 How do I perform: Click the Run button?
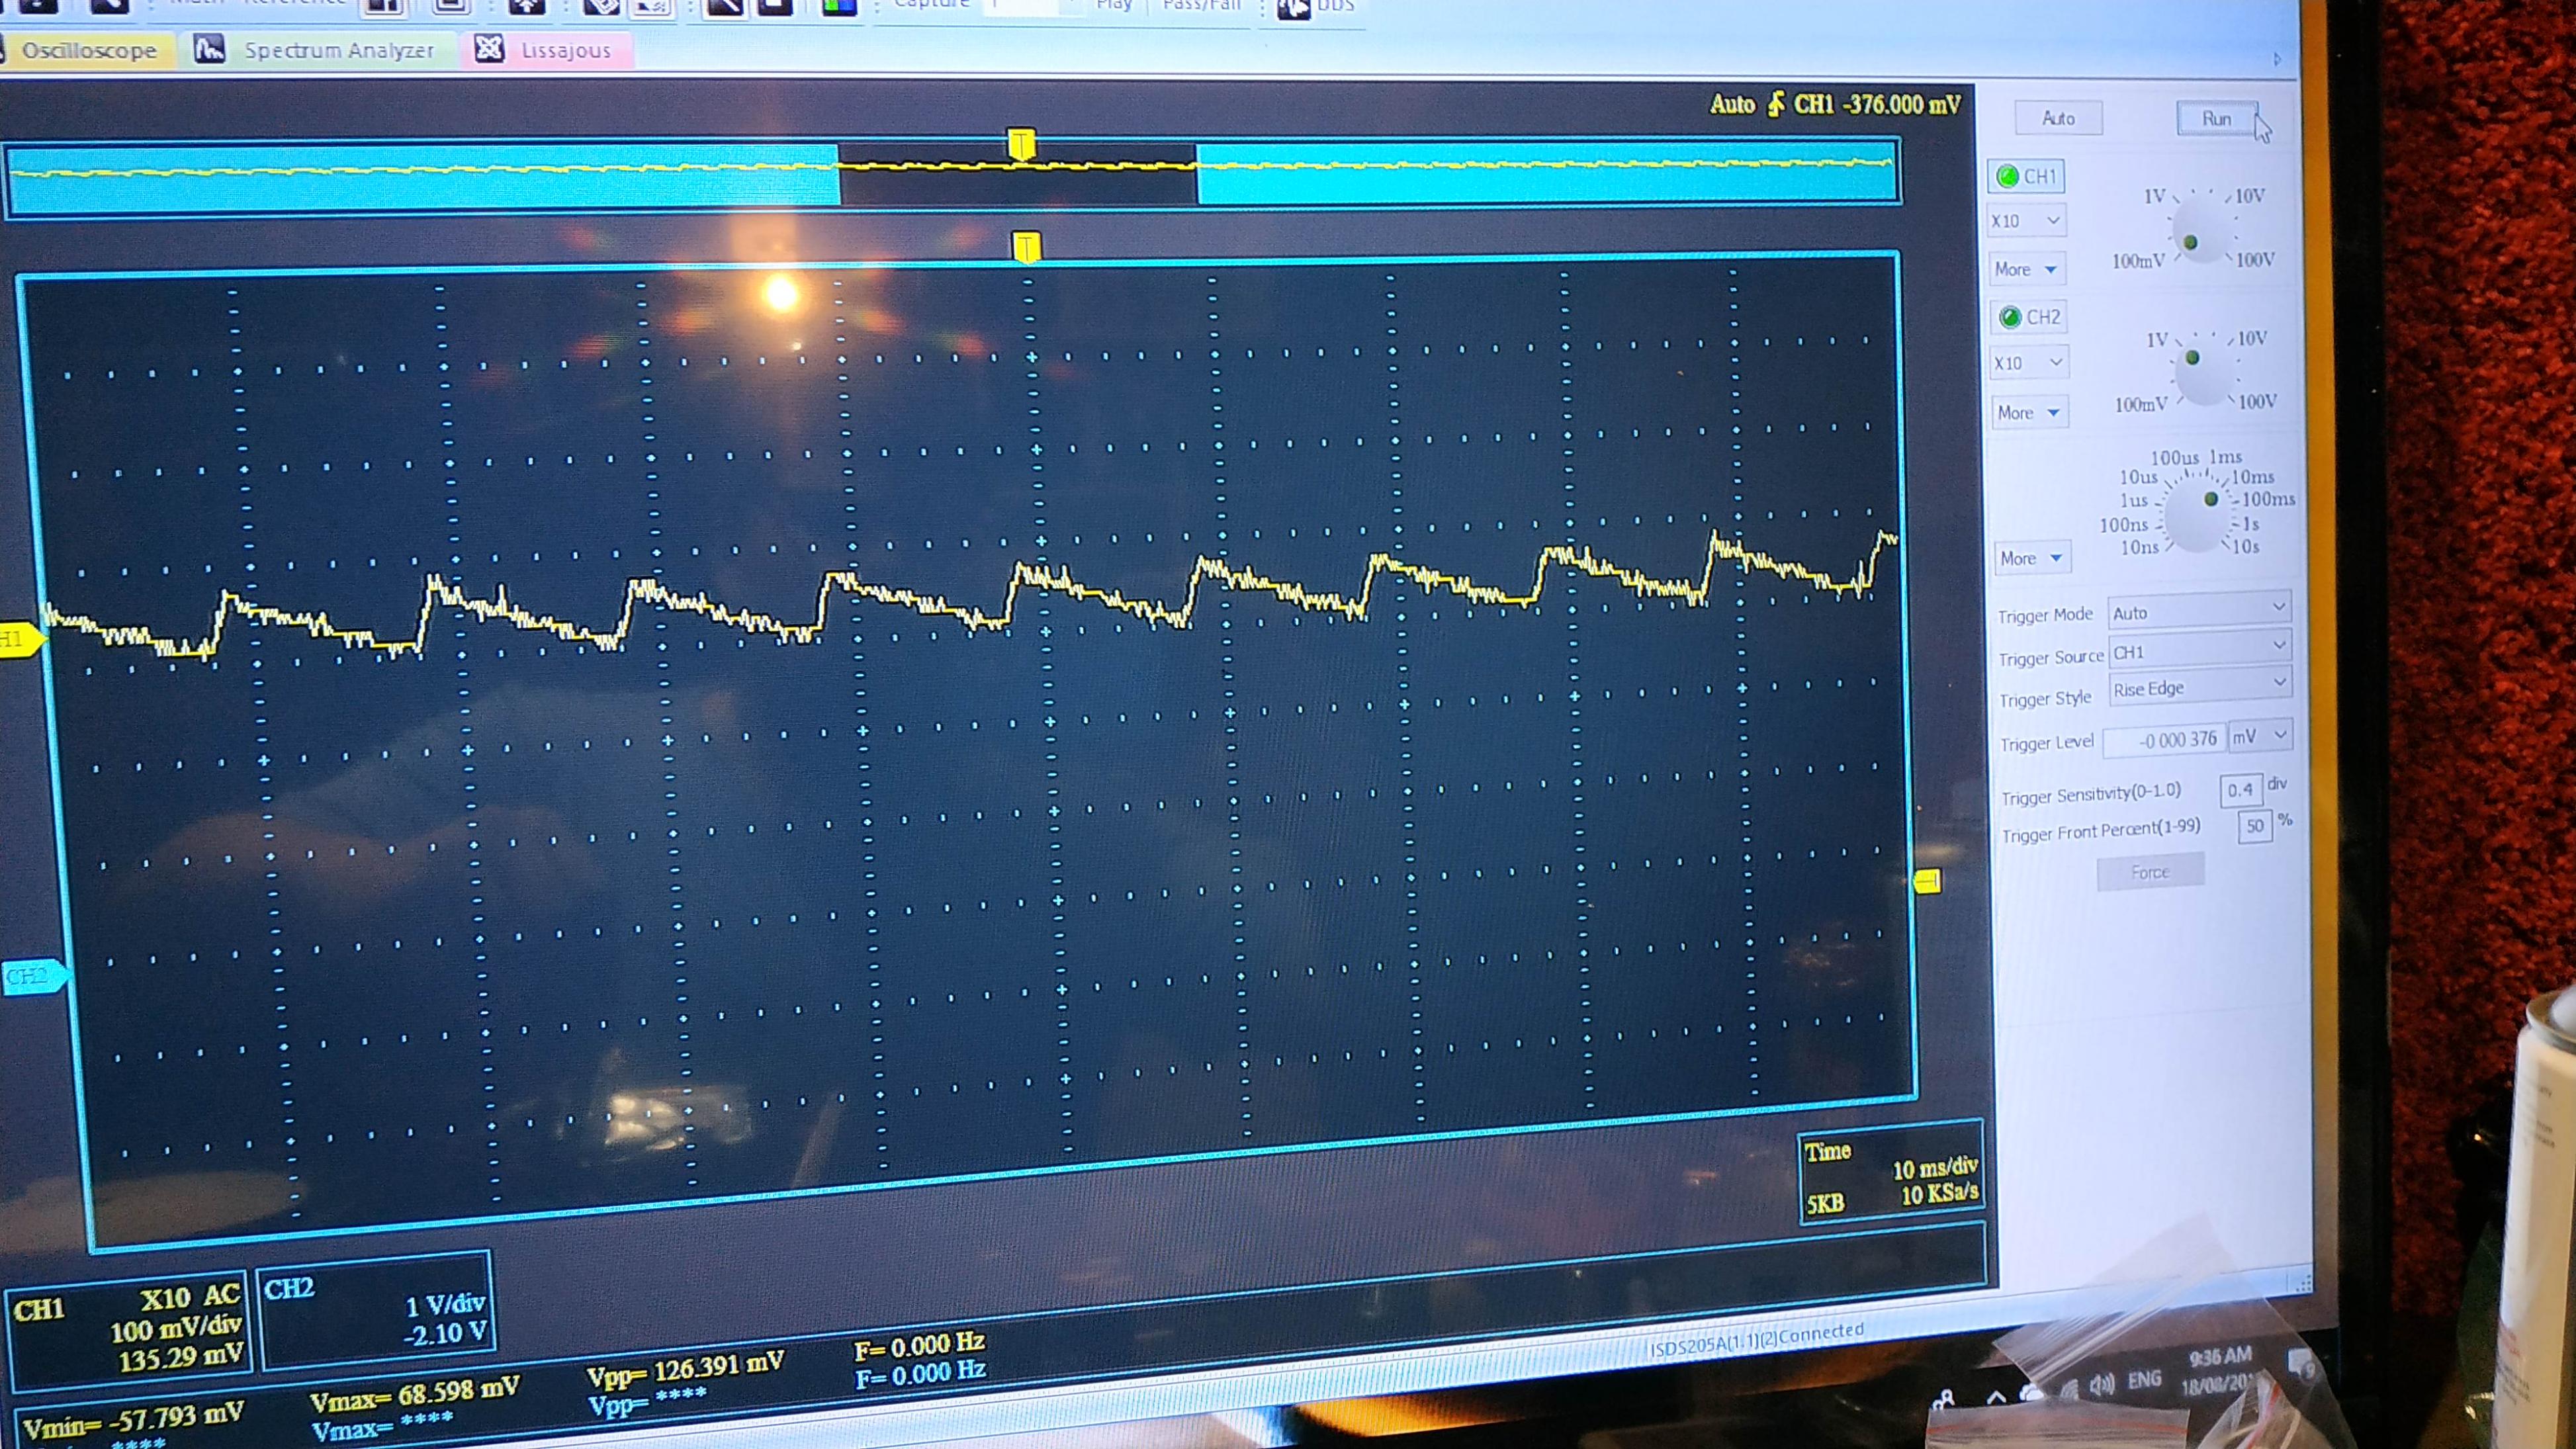(x=2216, y=119)
